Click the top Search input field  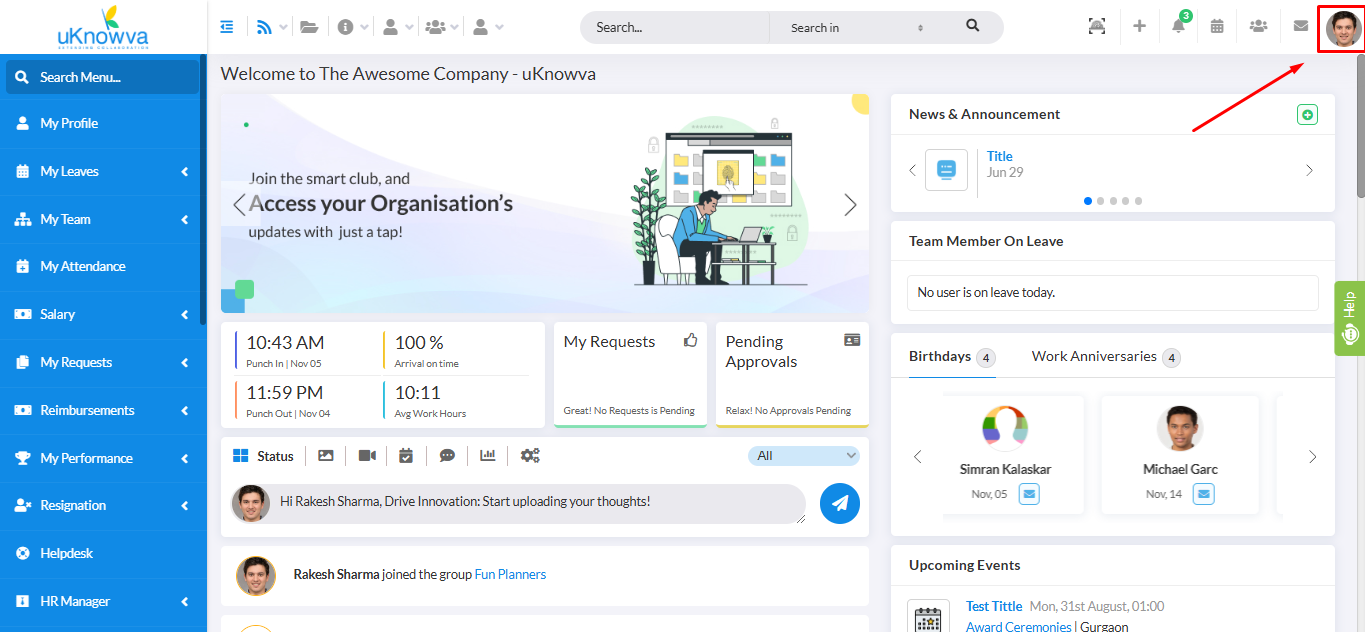click(x=675, y=27)
